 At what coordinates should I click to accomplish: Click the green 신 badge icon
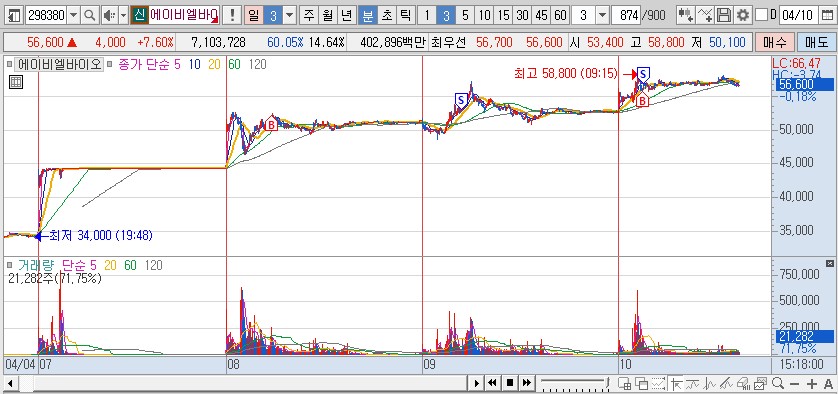click(x=139, y=15)
